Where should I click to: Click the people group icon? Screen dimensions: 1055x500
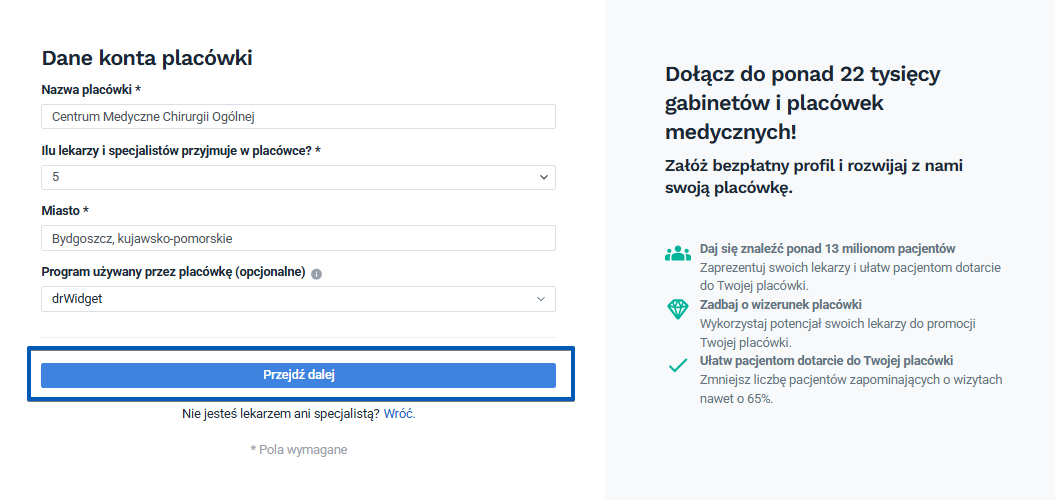[678, 252]
